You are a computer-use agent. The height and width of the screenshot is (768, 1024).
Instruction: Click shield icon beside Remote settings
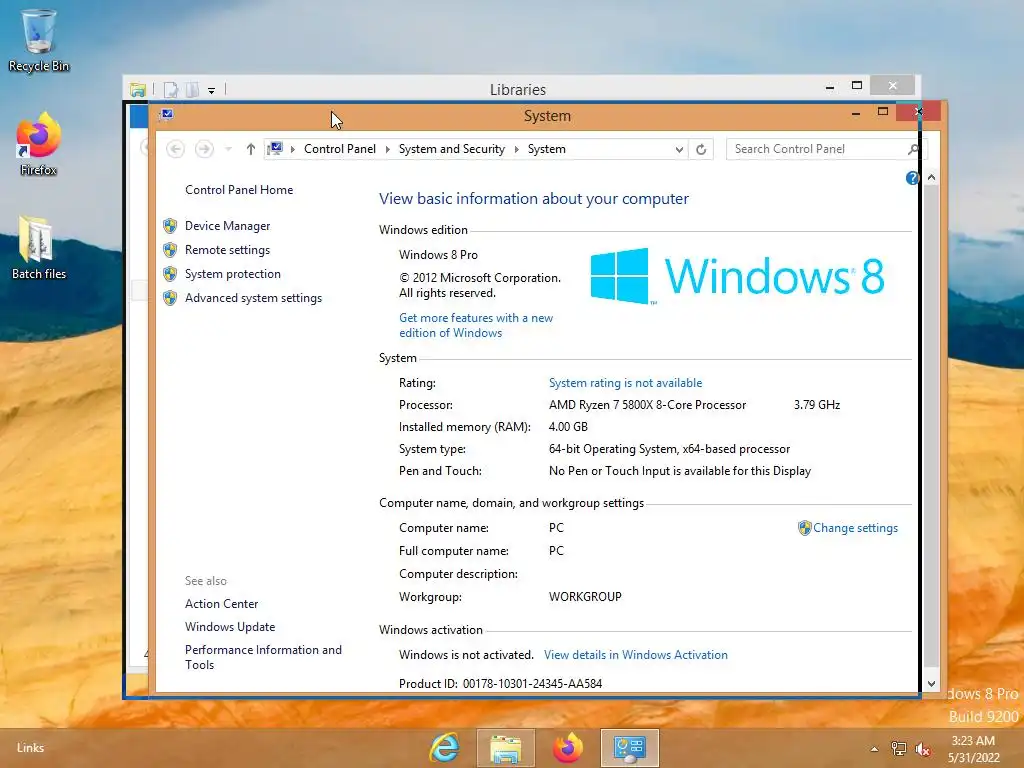tap(170, 250)
